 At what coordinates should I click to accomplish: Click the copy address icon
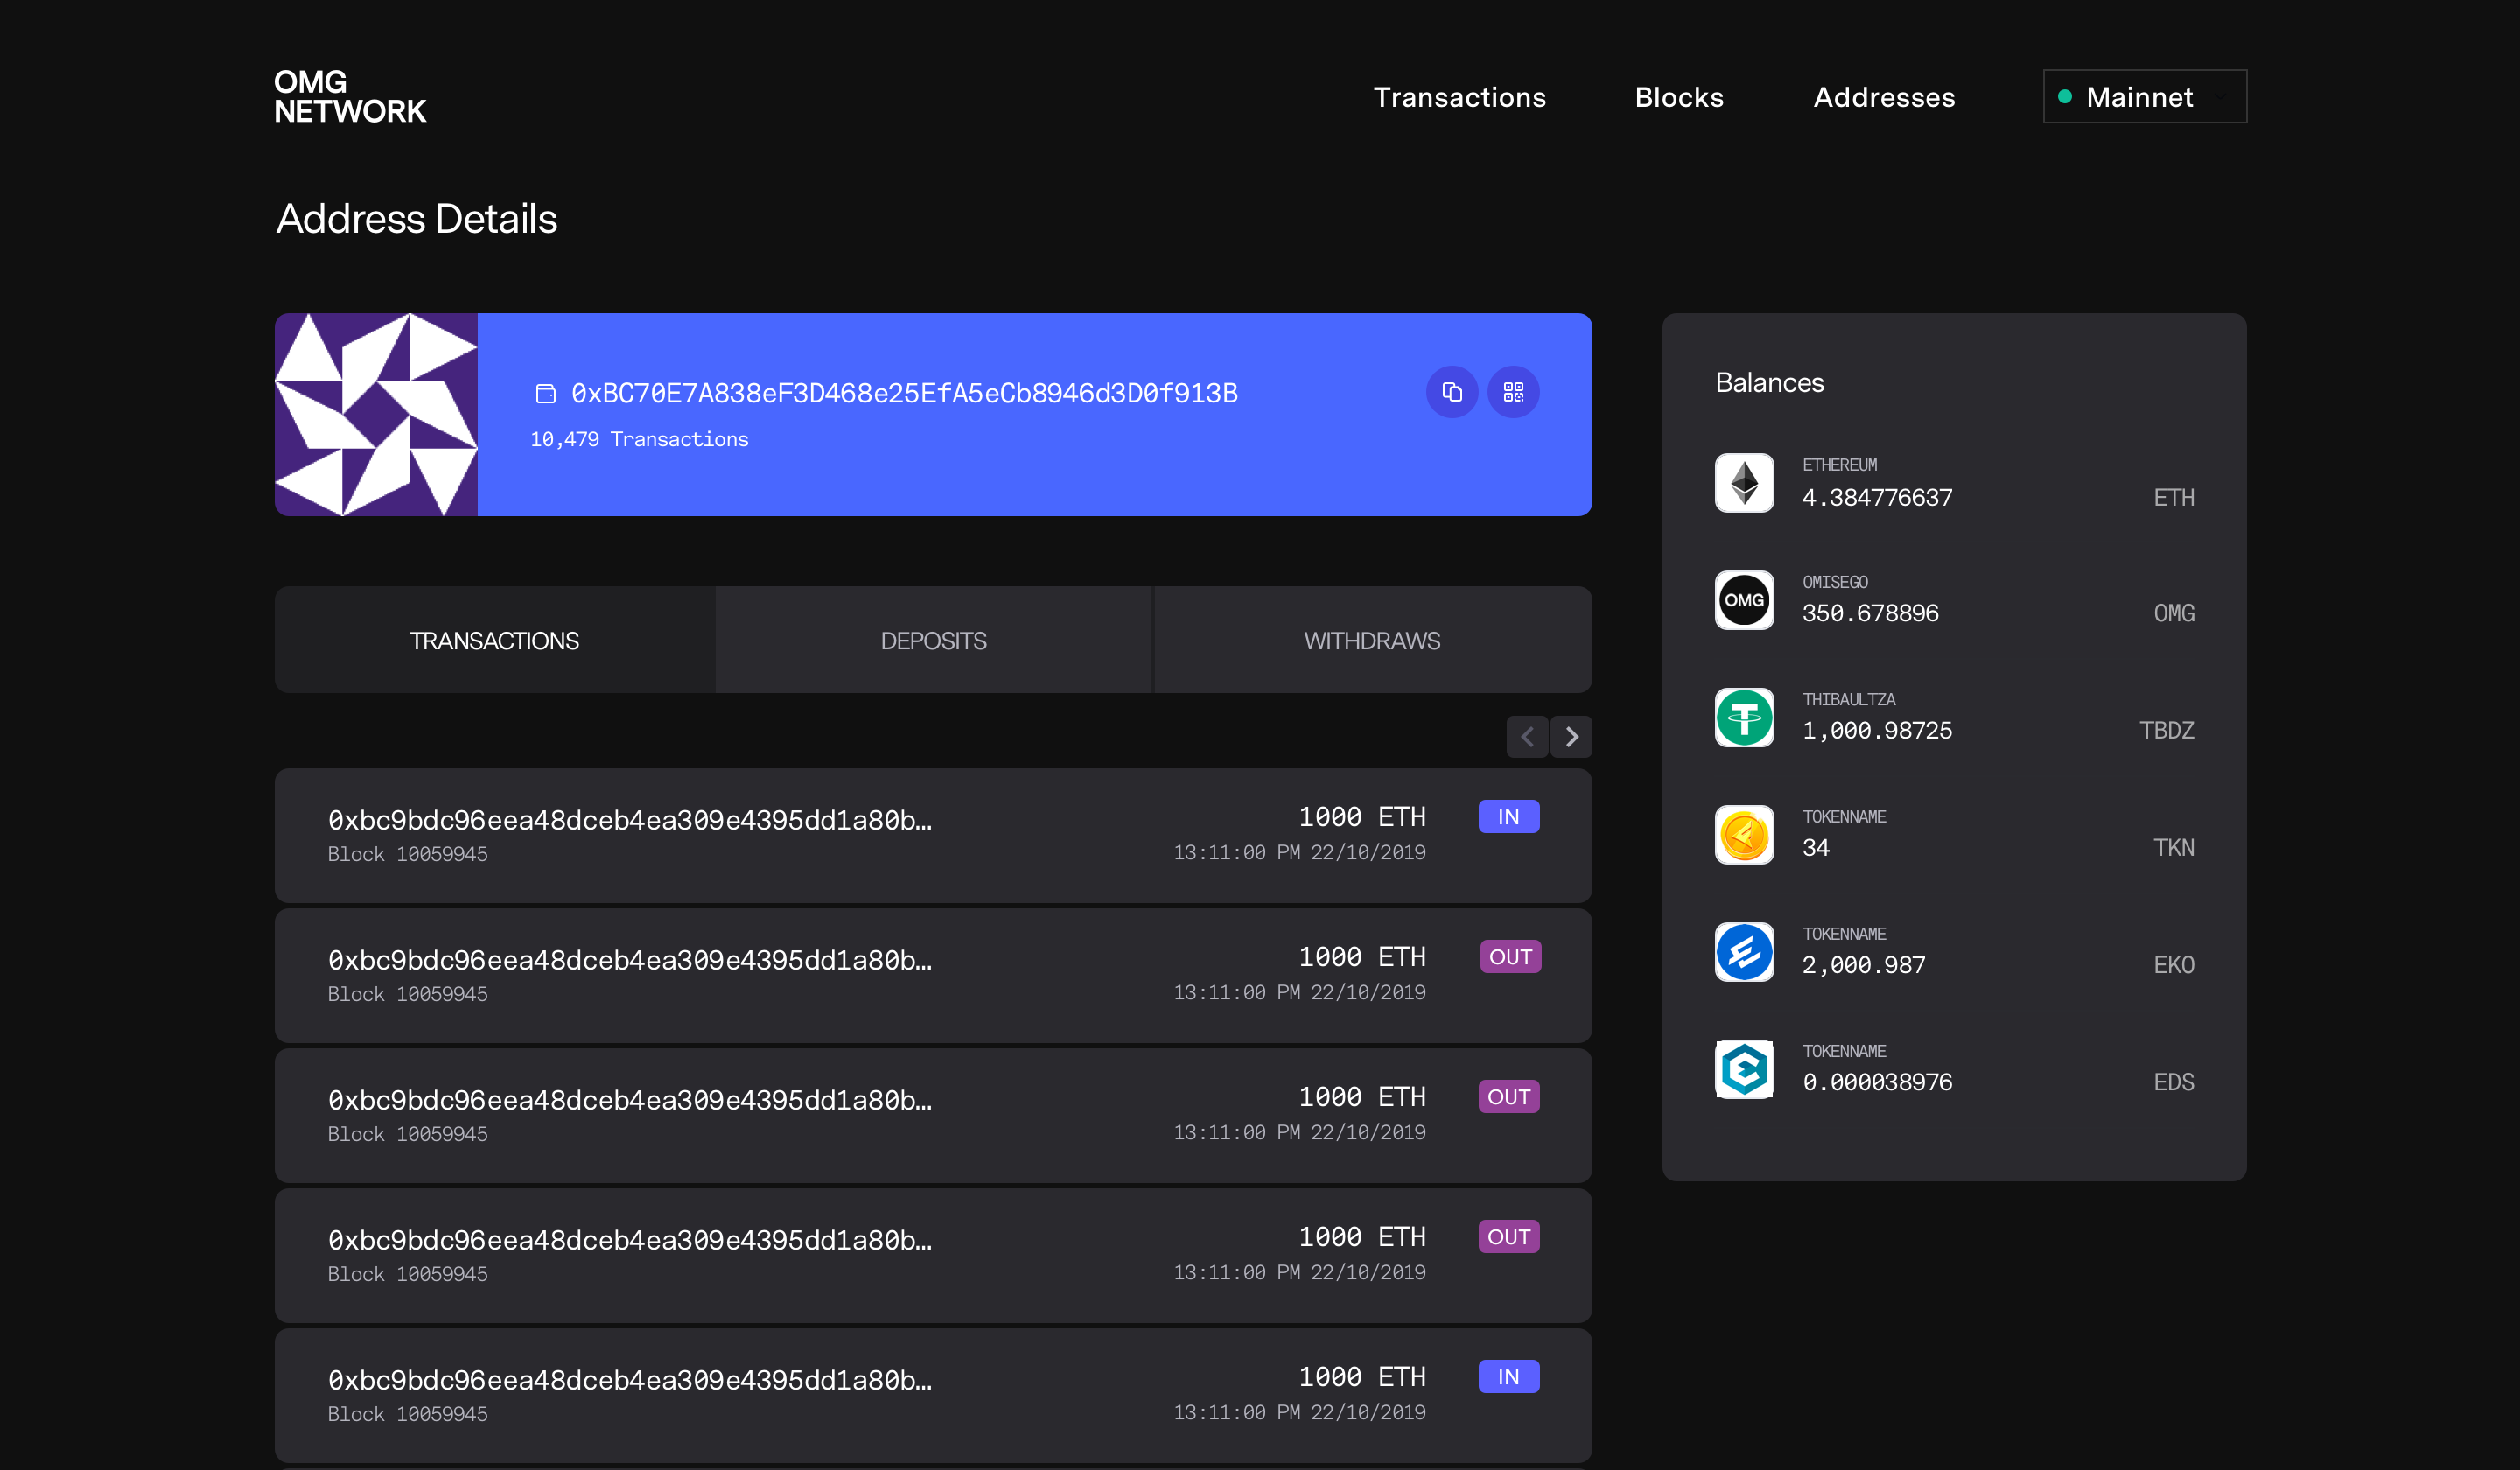1452,392
